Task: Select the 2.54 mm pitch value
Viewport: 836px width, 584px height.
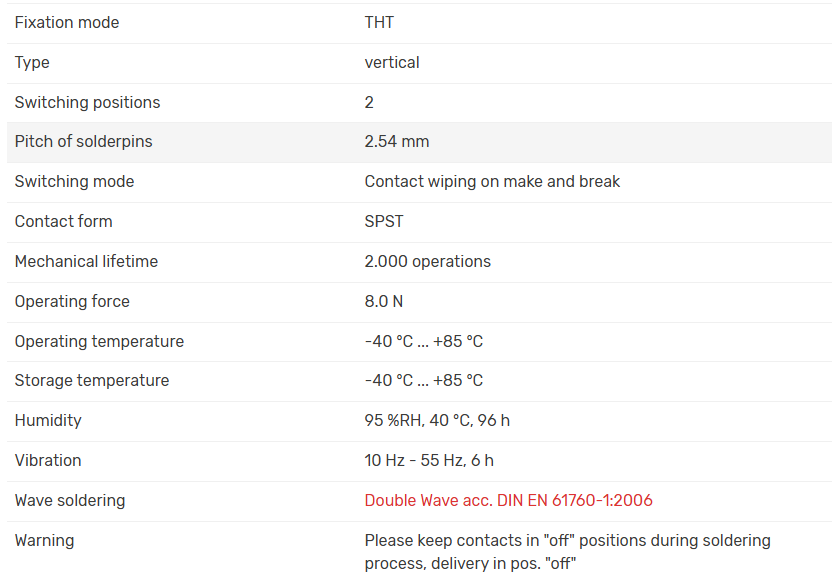Action: (397, 142)
